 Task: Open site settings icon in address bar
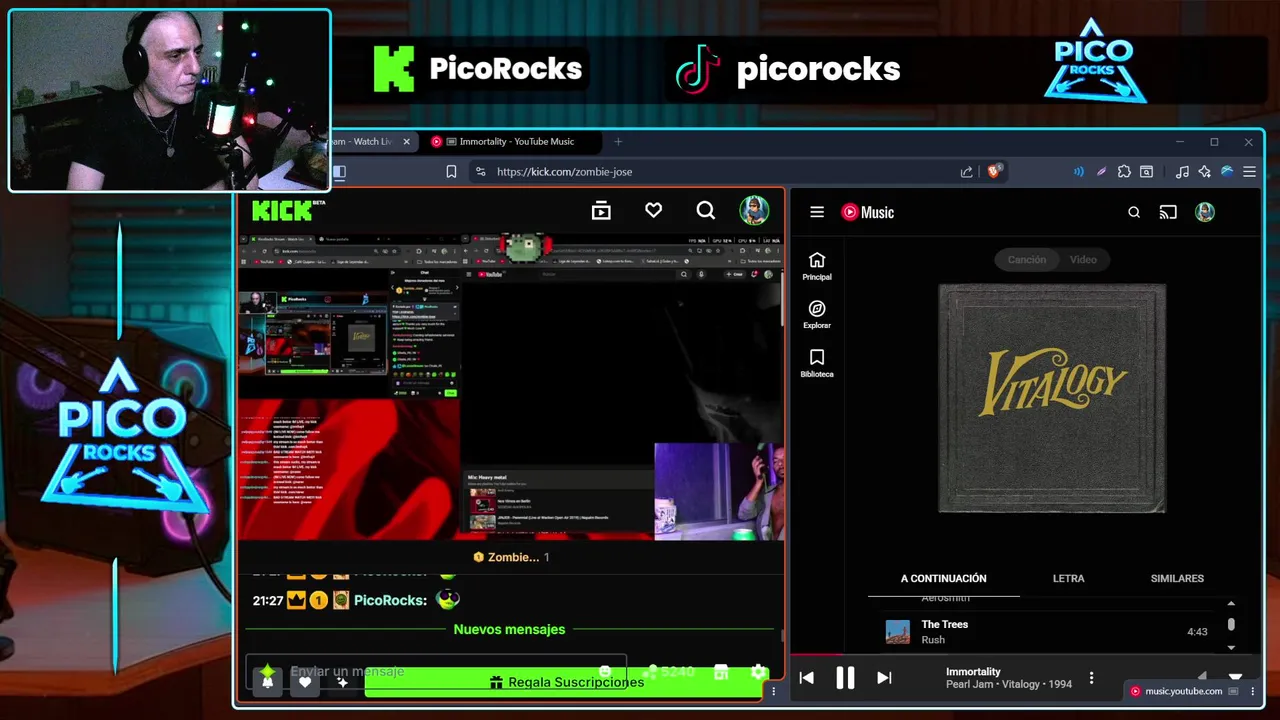point(481,172)
